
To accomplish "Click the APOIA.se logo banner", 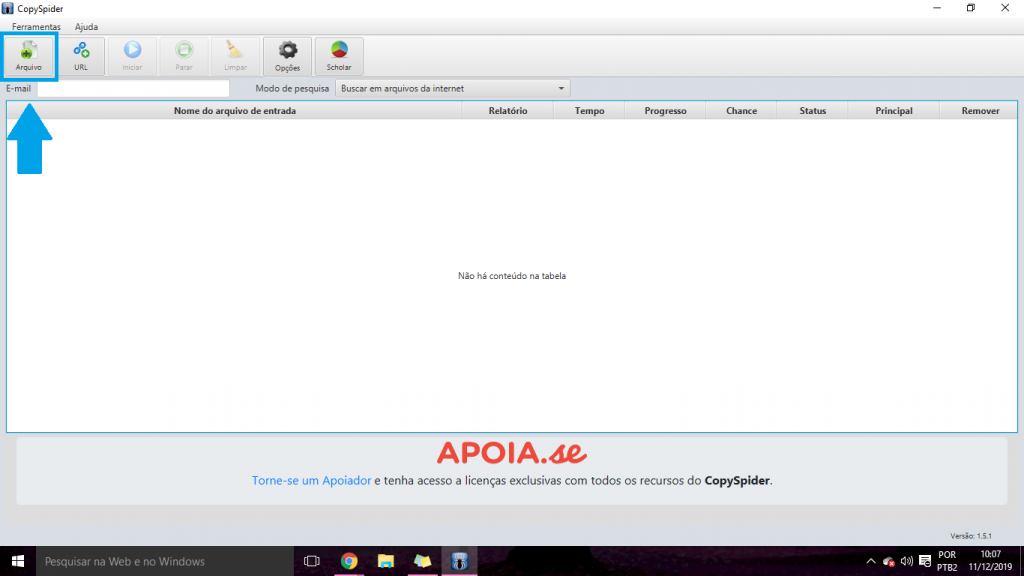I will 512,453.
